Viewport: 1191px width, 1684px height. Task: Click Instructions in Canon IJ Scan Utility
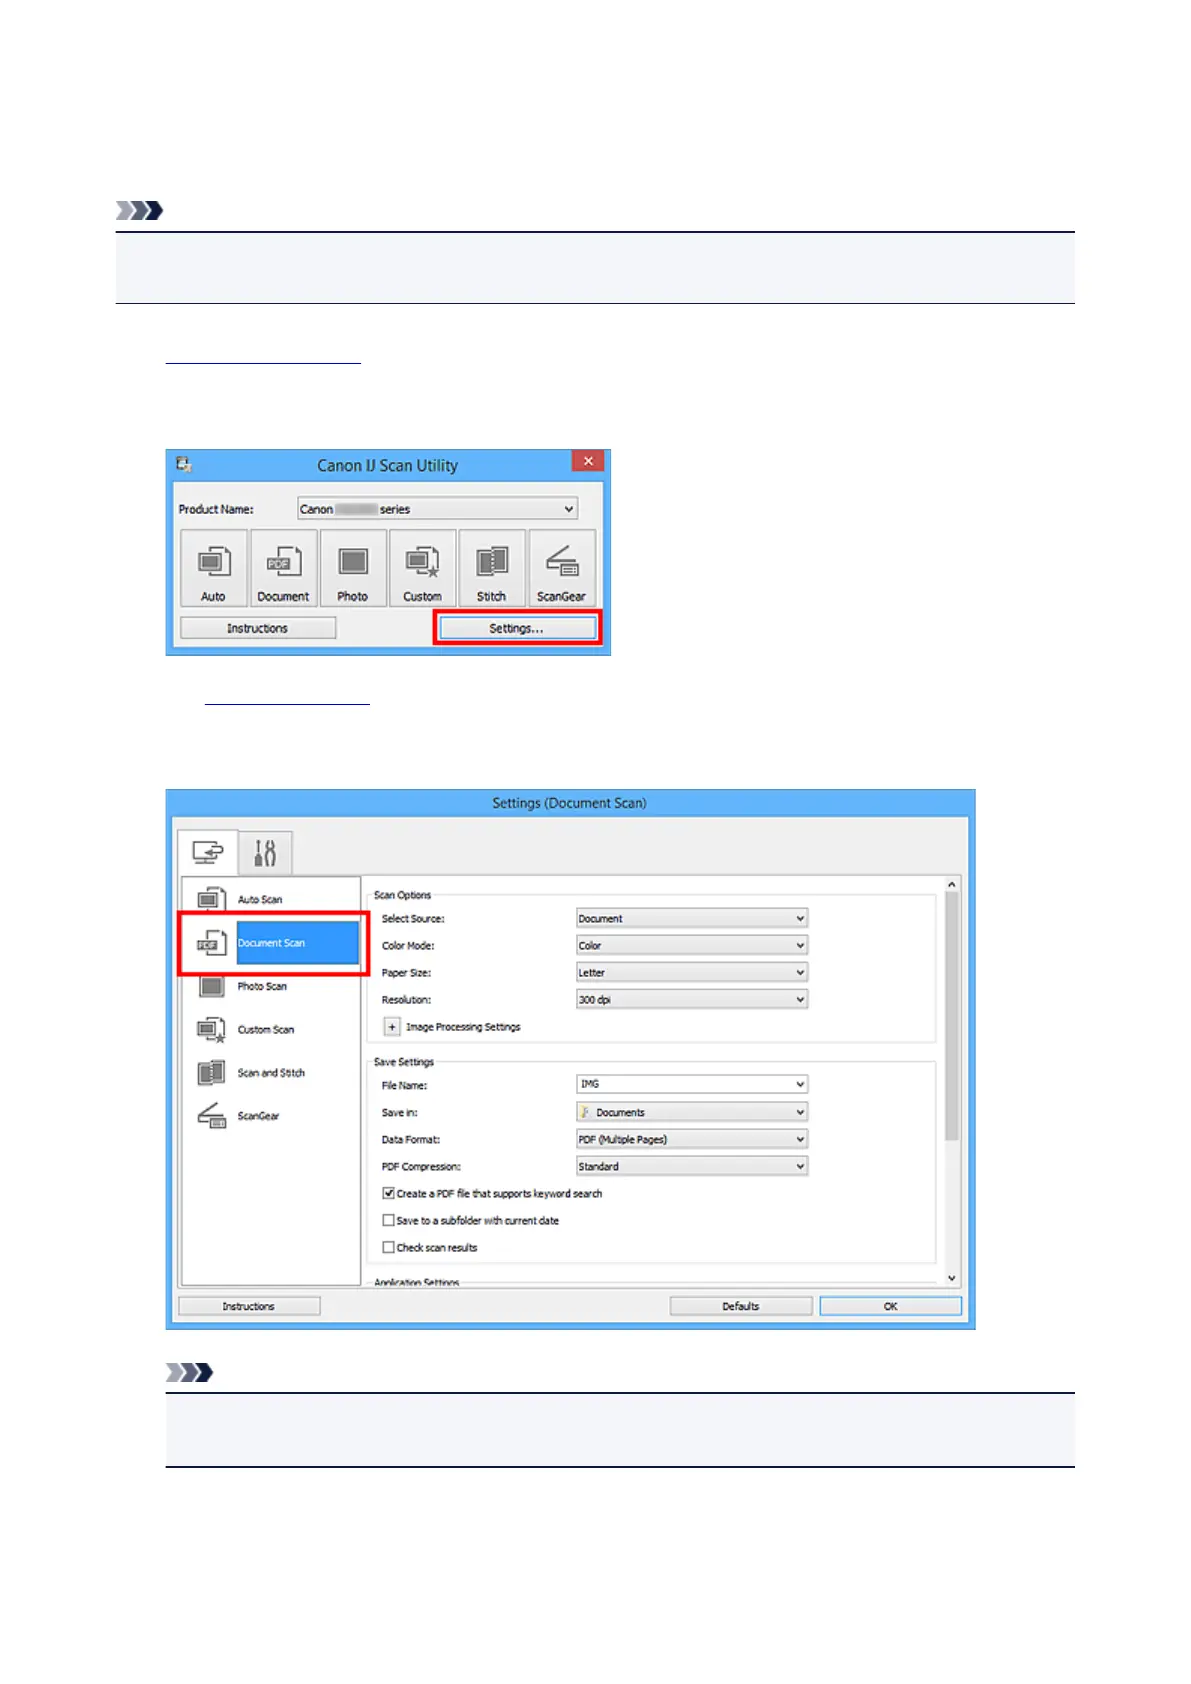pos(258,628)
